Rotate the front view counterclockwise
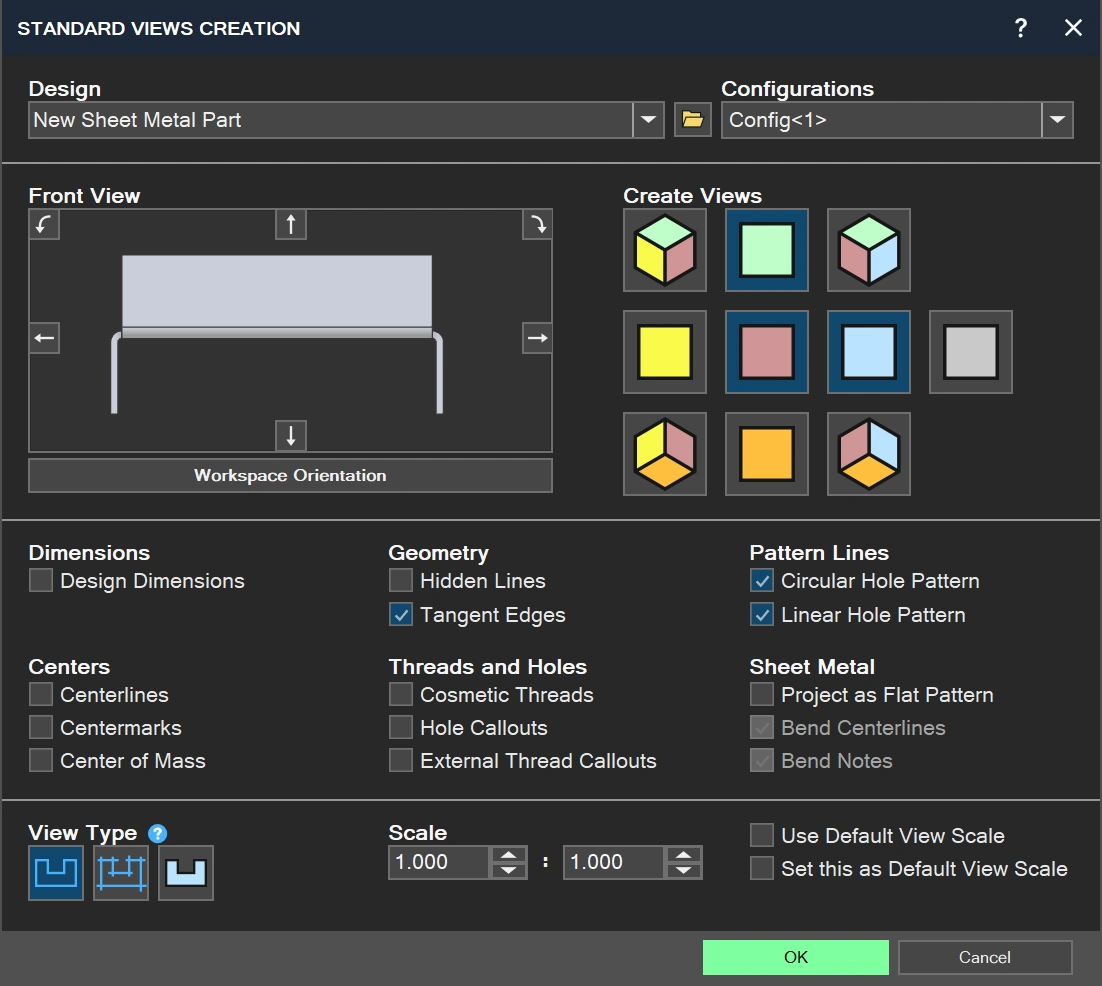The width and height of the screenshot is (1102, 986). coord(44,225)
